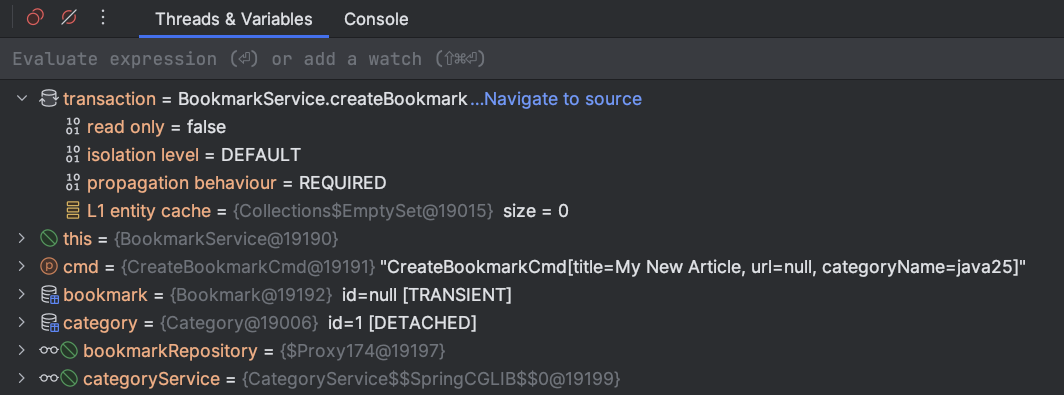1064x395 pixels.
Task: Select the Threads & Variables tab
Action: tap(234, 19)
